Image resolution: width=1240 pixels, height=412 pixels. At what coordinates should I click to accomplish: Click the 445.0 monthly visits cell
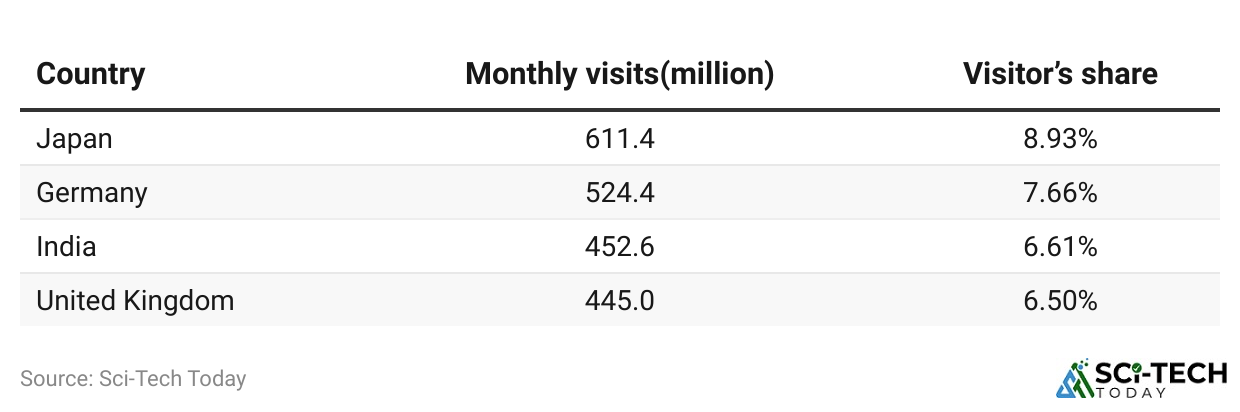coord(620,300)
